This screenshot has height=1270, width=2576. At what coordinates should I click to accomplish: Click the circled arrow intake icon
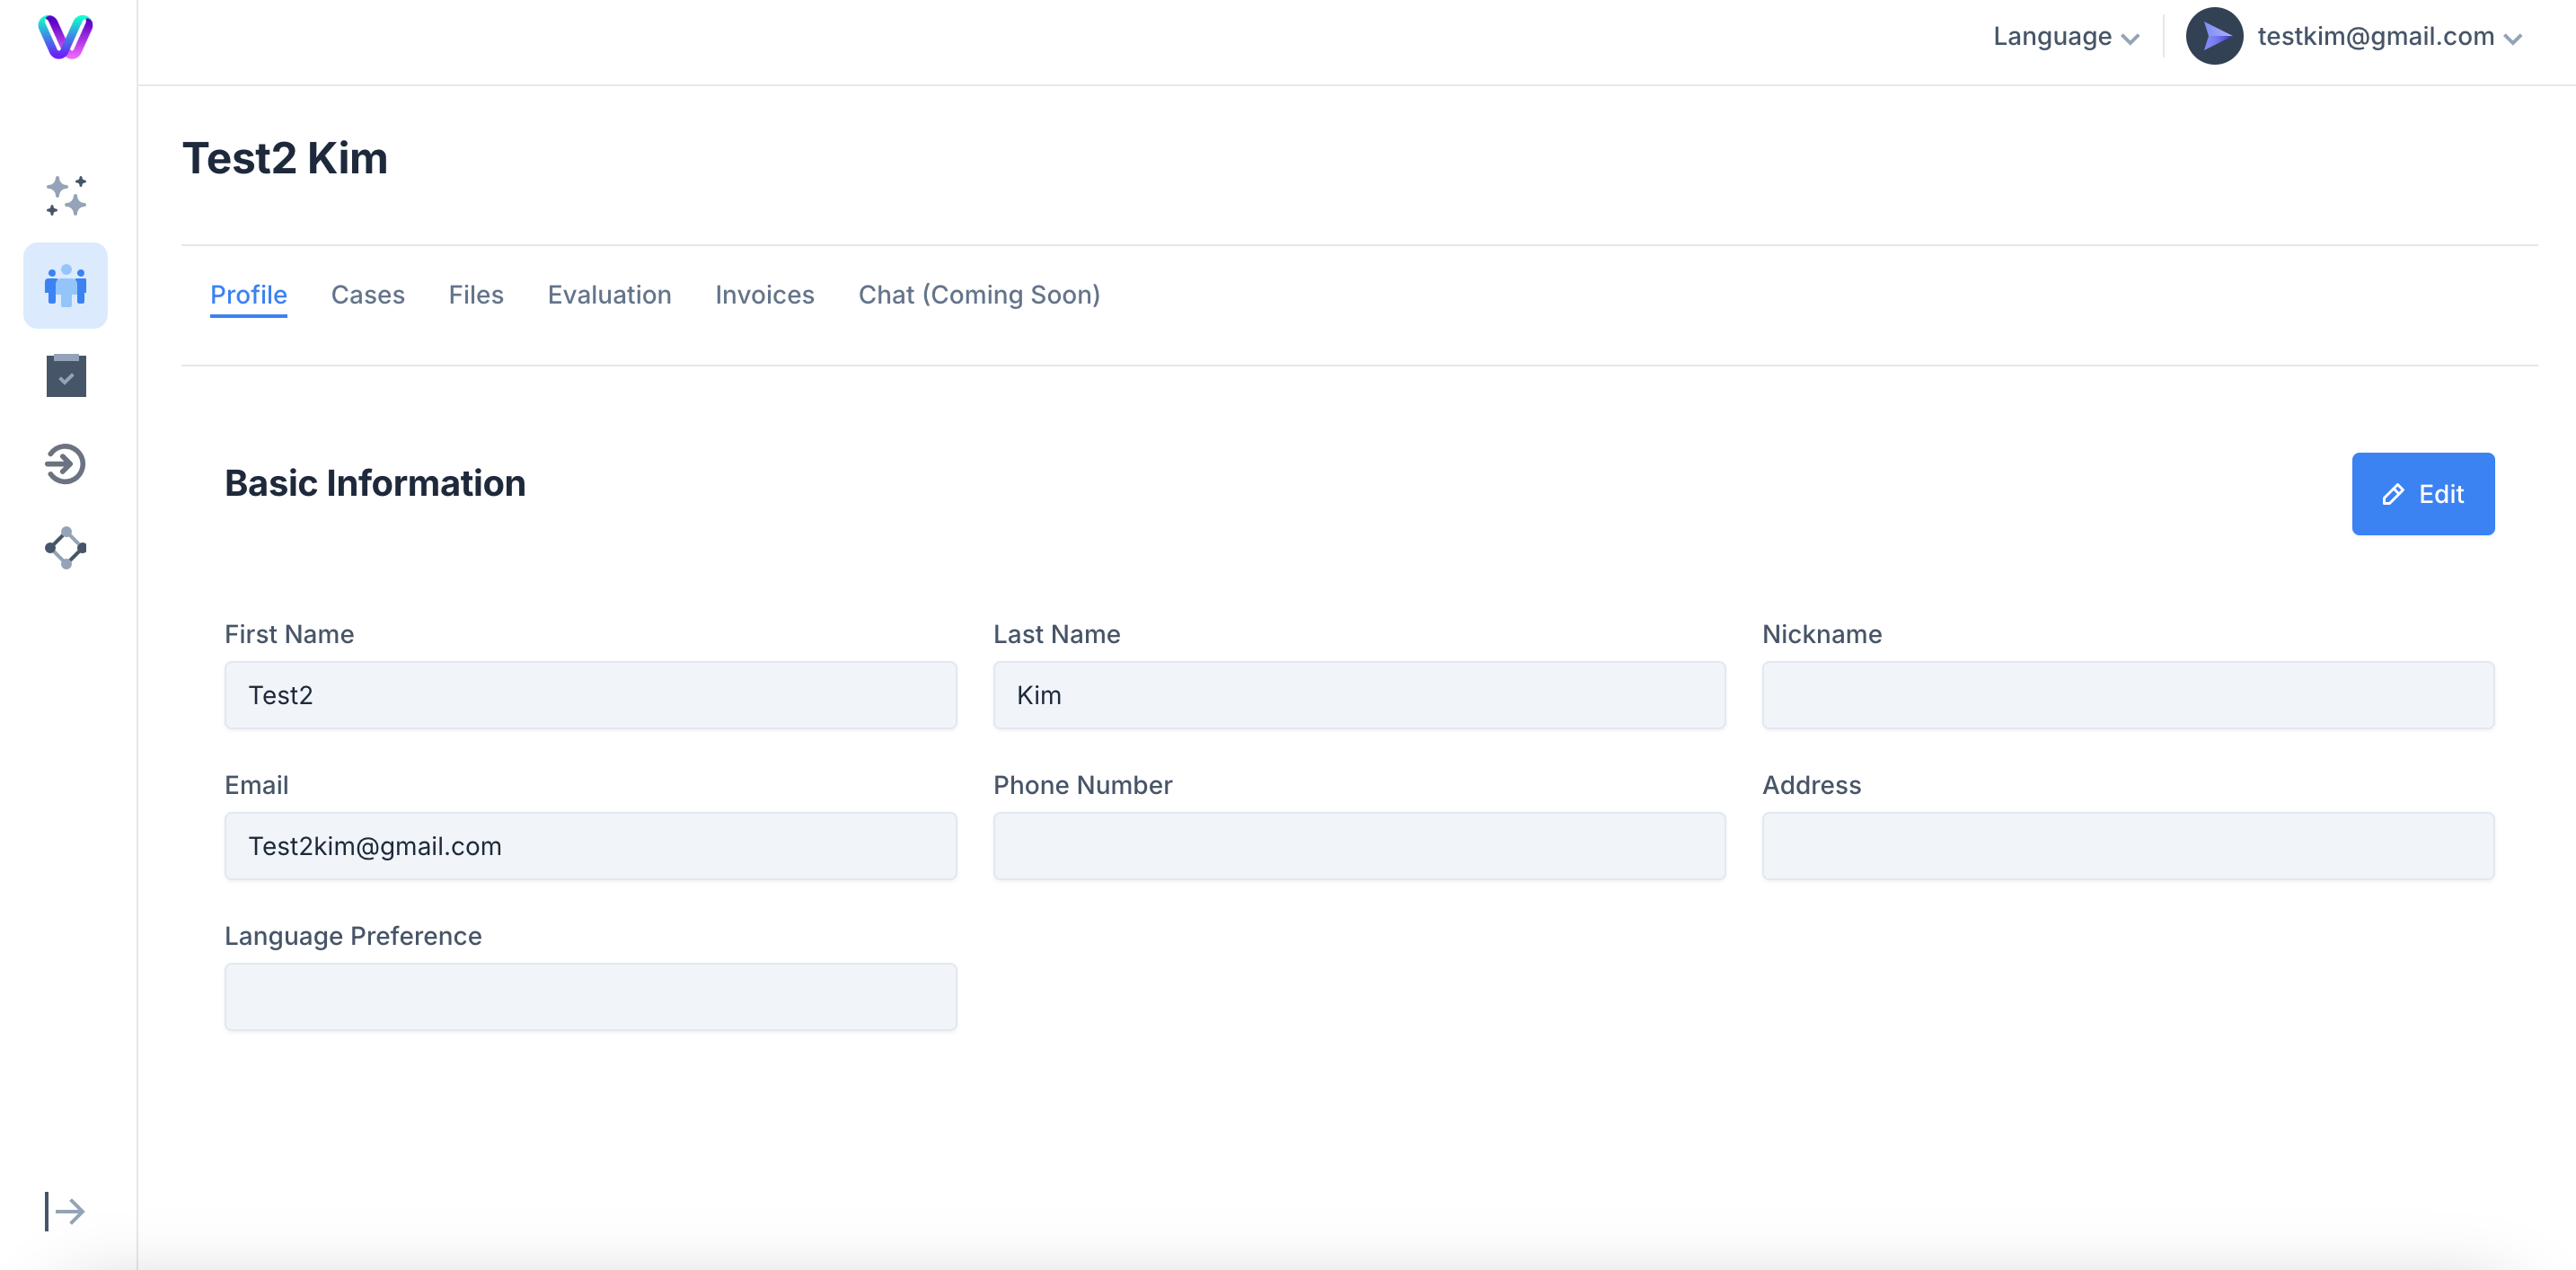tap(66, 464)
